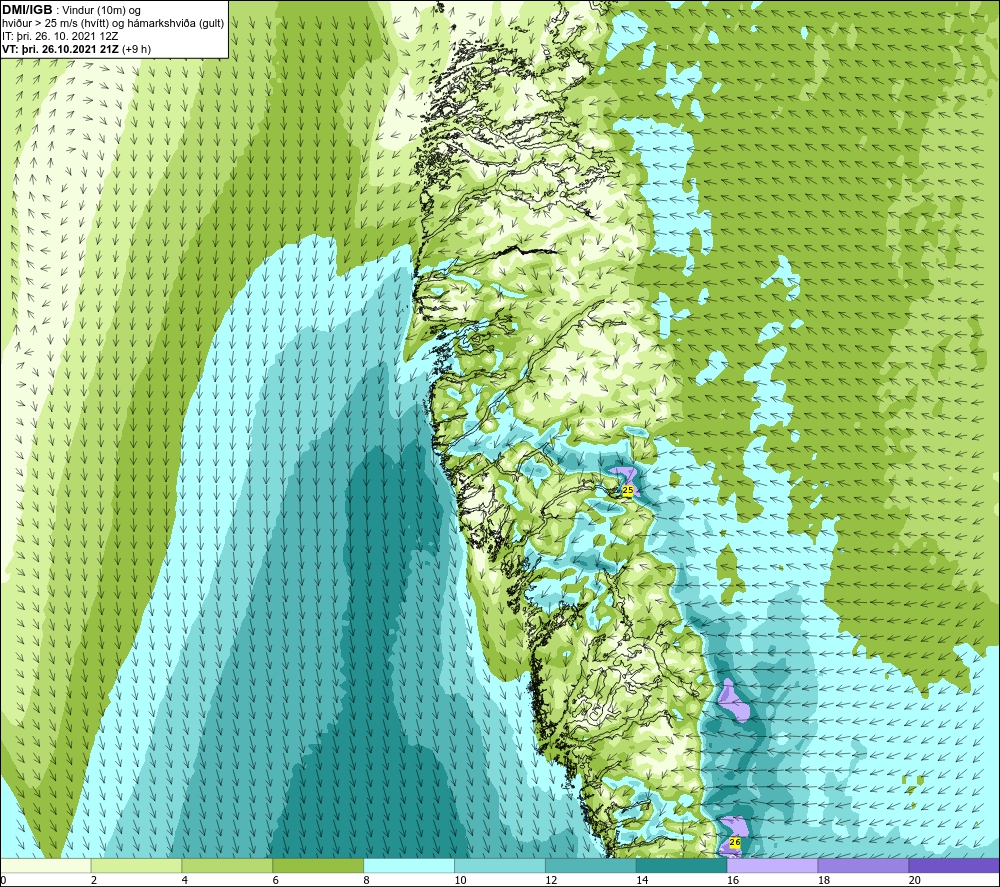This screenshot has width=1000, height=887.
Task: Click the yellow max gust label 26
Action: pyautogui.click(x=735, y=842)
